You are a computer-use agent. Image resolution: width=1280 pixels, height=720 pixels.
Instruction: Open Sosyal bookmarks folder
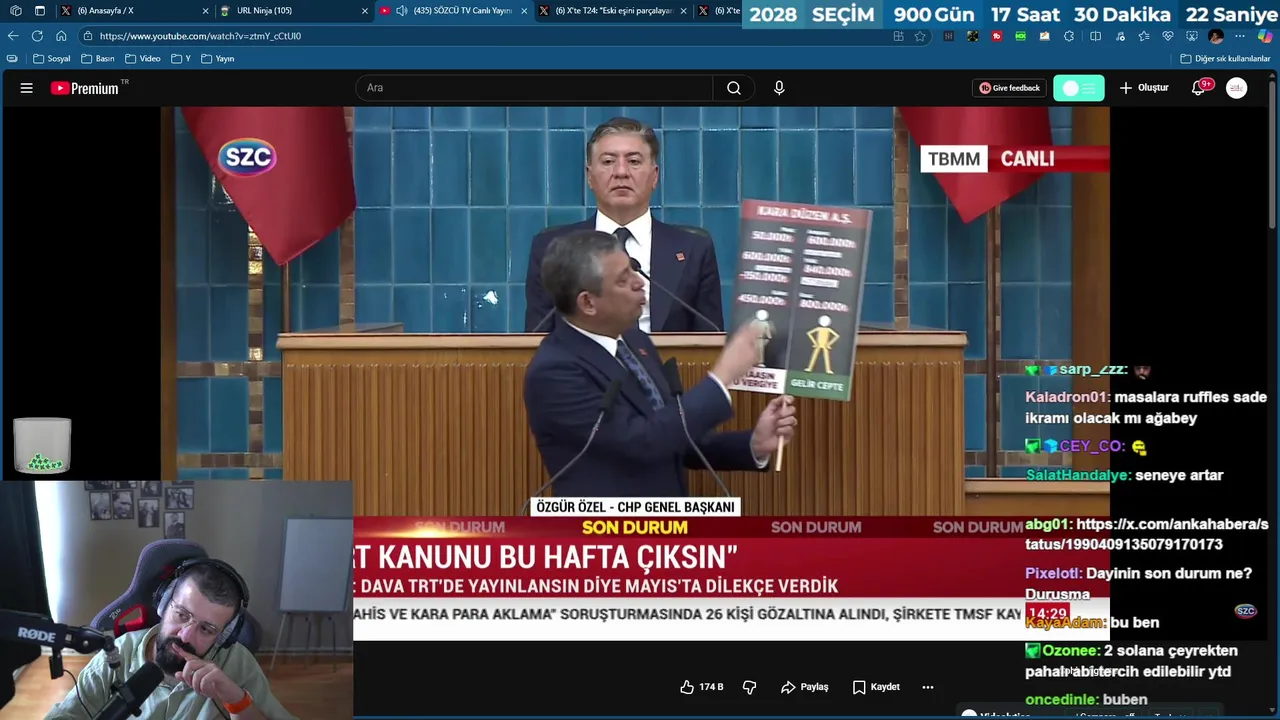51,59
